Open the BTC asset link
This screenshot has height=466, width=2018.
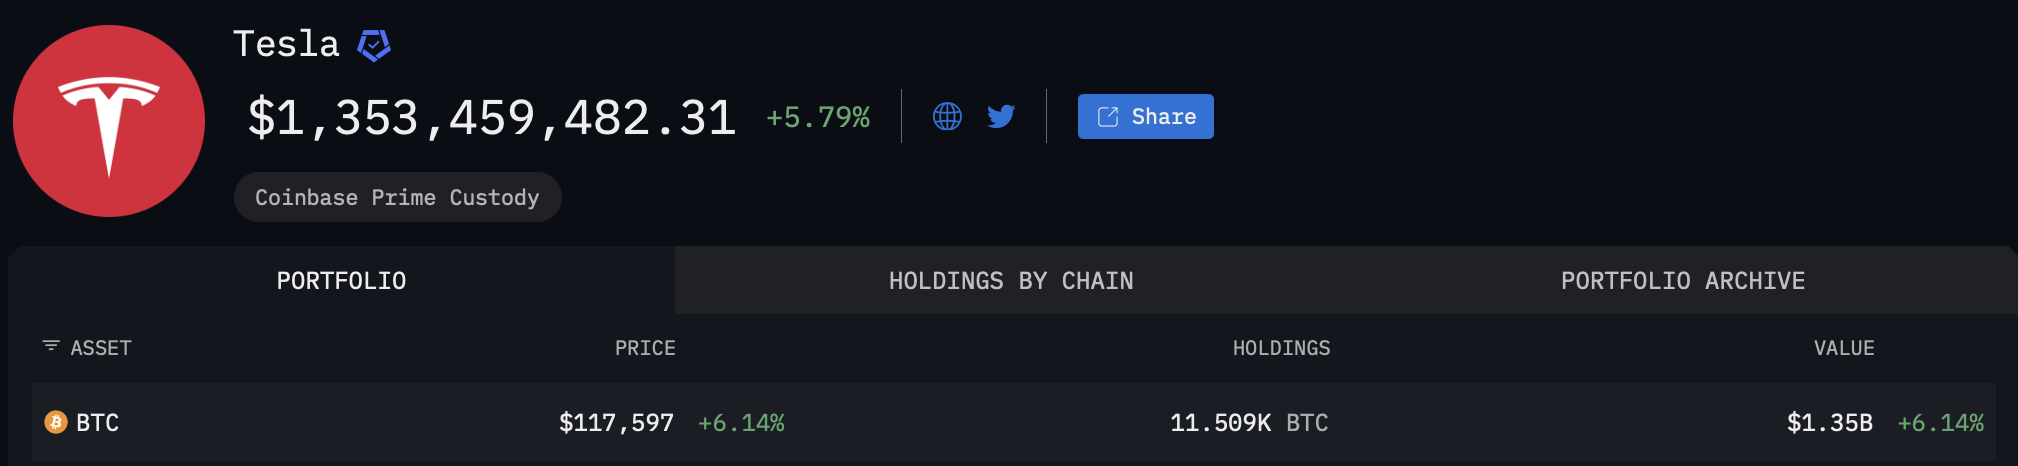click(x=98, y=423)
